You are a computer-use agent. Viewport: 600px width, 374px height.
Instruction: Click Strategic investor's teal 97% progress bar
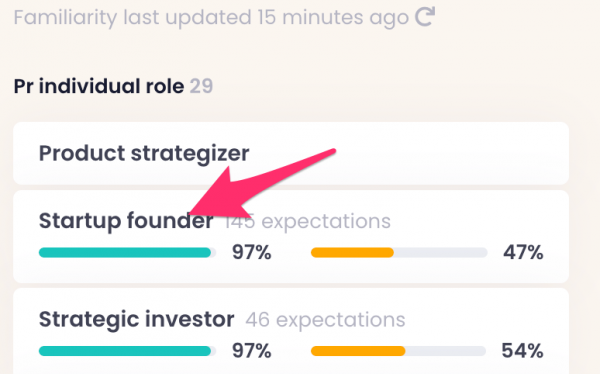(x=127, y=351)
